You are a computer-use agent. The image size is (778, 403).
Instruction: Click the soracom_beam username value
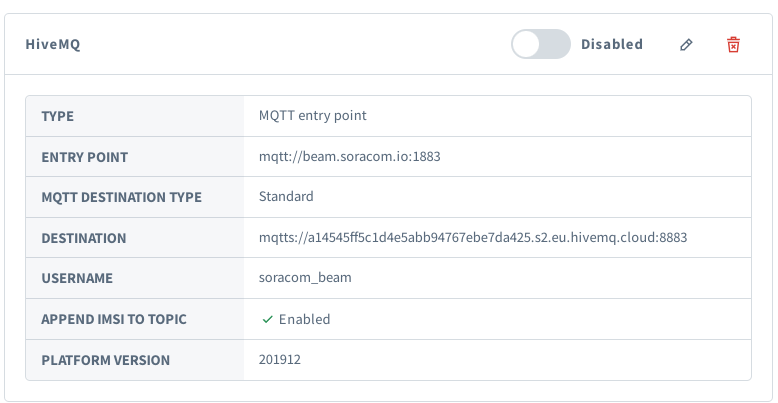point(305,279)
